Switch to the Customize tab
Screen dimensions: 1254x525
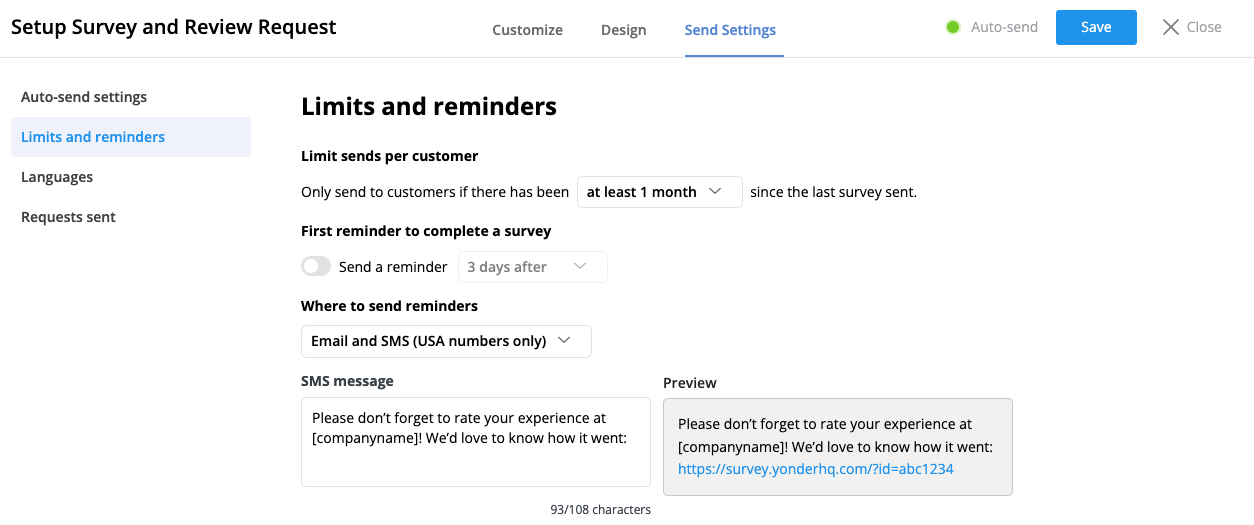[x=527, y=30]
